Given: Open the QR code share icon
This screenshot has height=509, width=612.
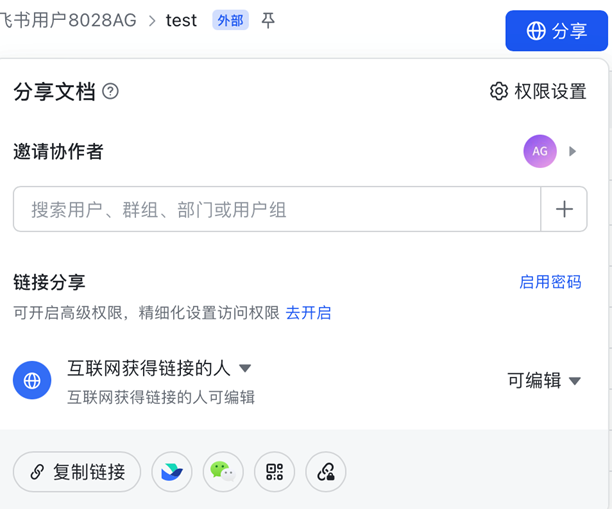Looking at the screenshot, I should 274,472.
